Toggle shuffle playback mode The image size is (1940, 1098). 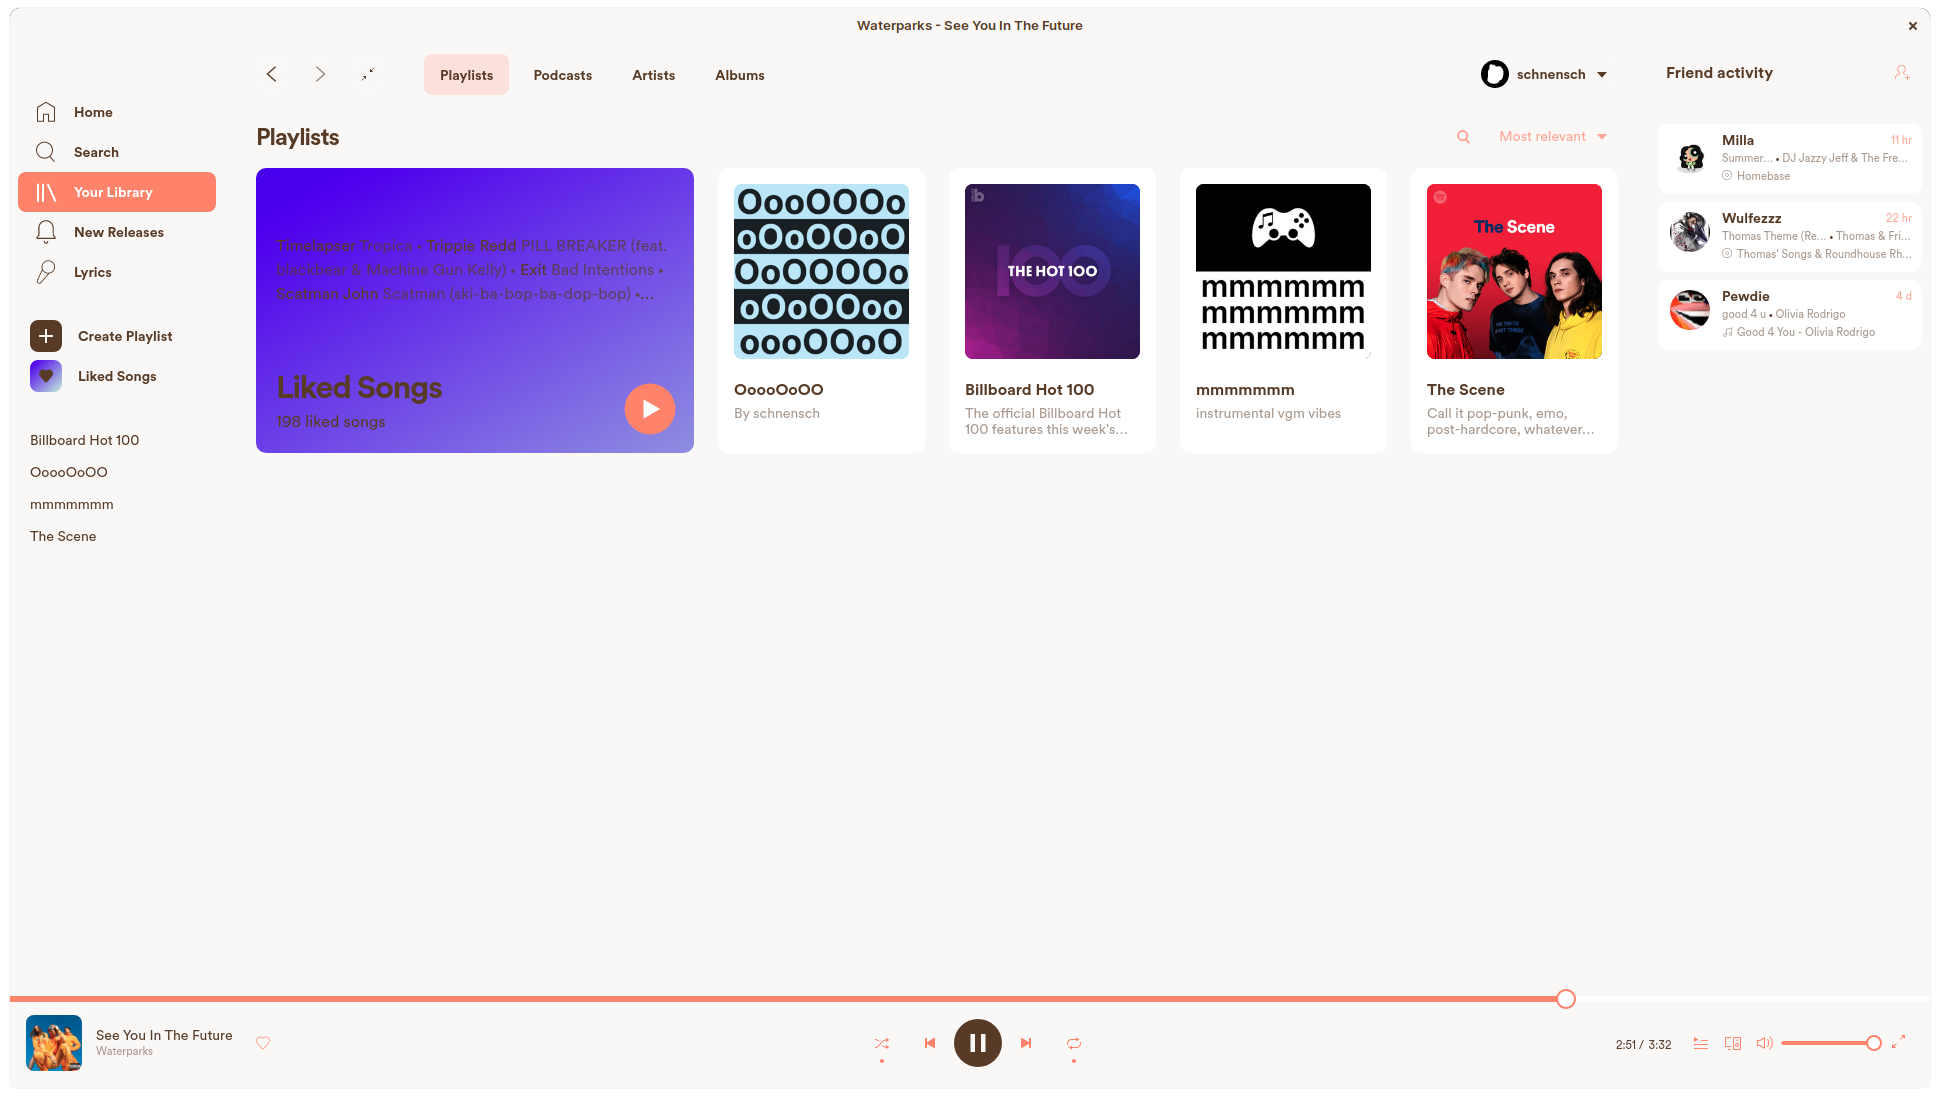click(x=881, y=1043)
